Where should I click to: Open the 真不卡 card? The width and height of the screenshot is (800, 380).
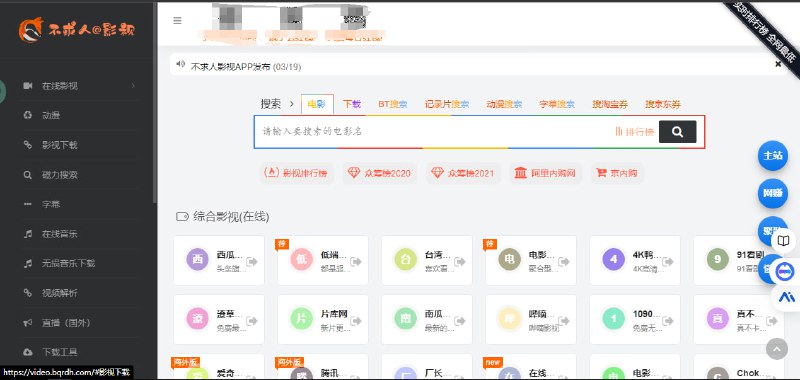point(739,320)
